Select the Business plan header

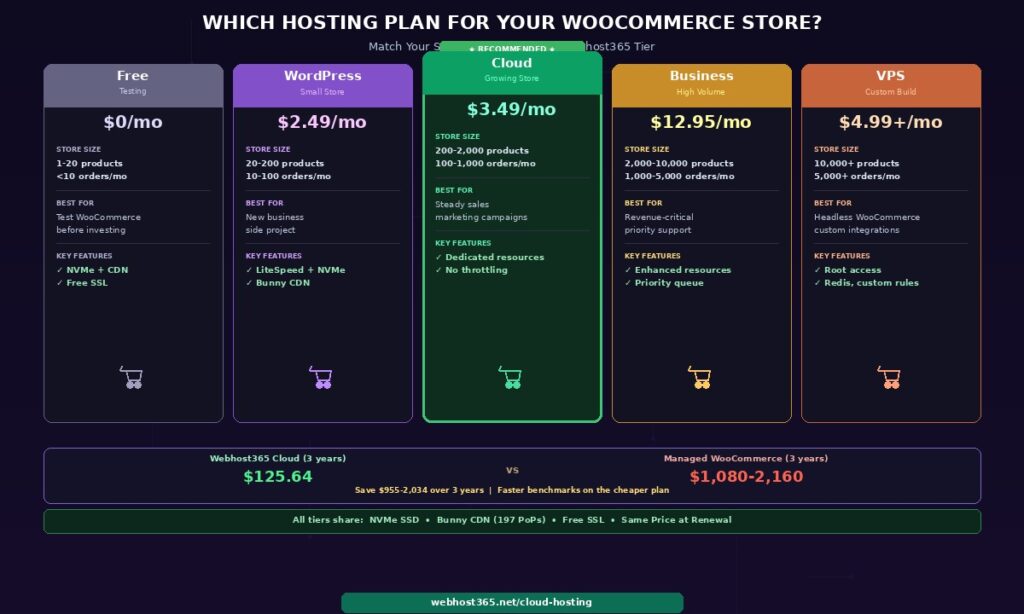(x=701, y=86)
